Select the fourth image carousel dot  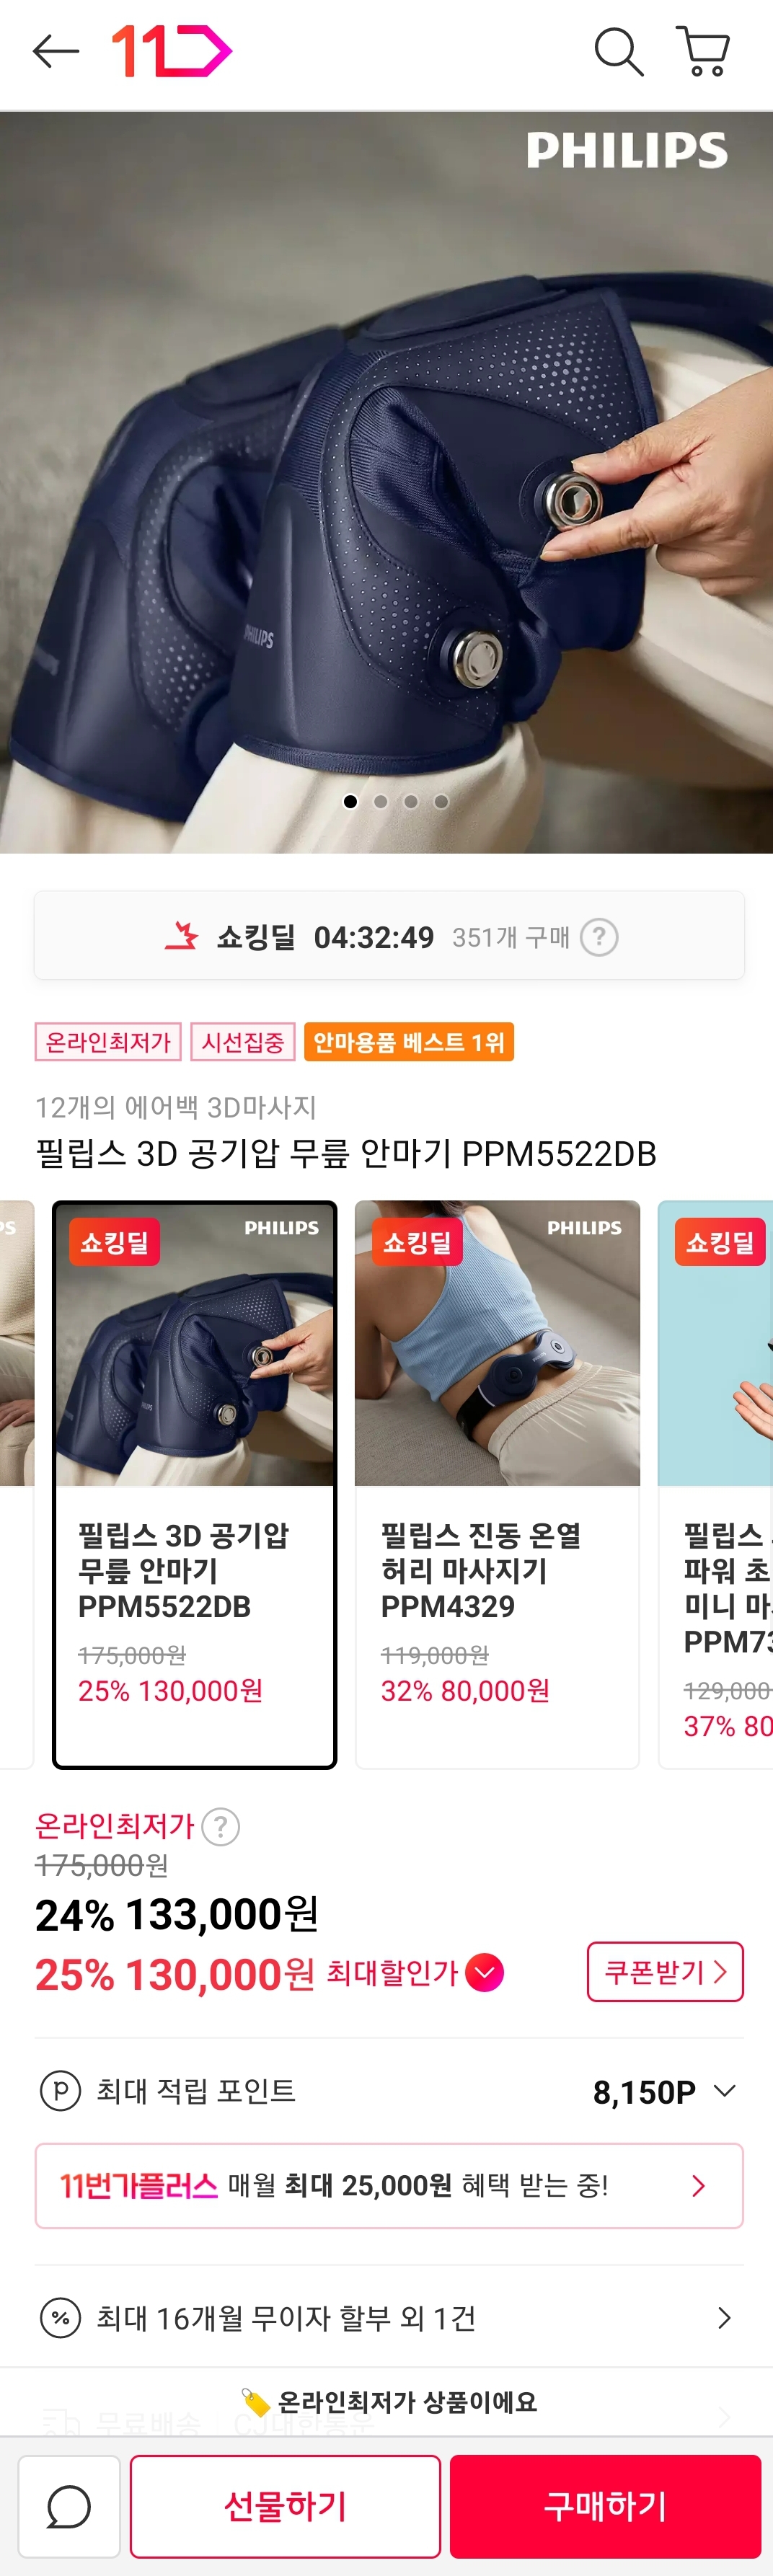pyautogui.click(x=441, y=801)
